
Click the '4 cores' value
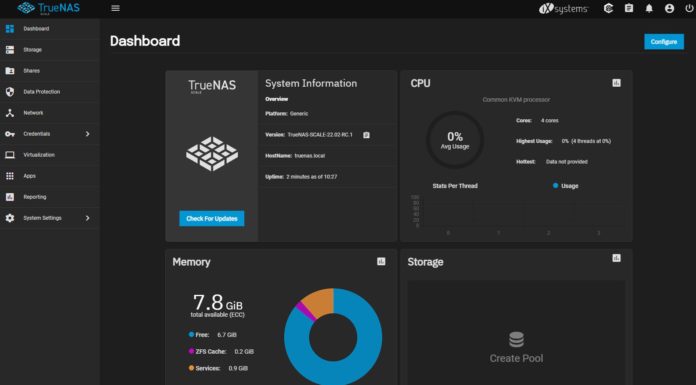pyautogui.click(x=550, y=121)
